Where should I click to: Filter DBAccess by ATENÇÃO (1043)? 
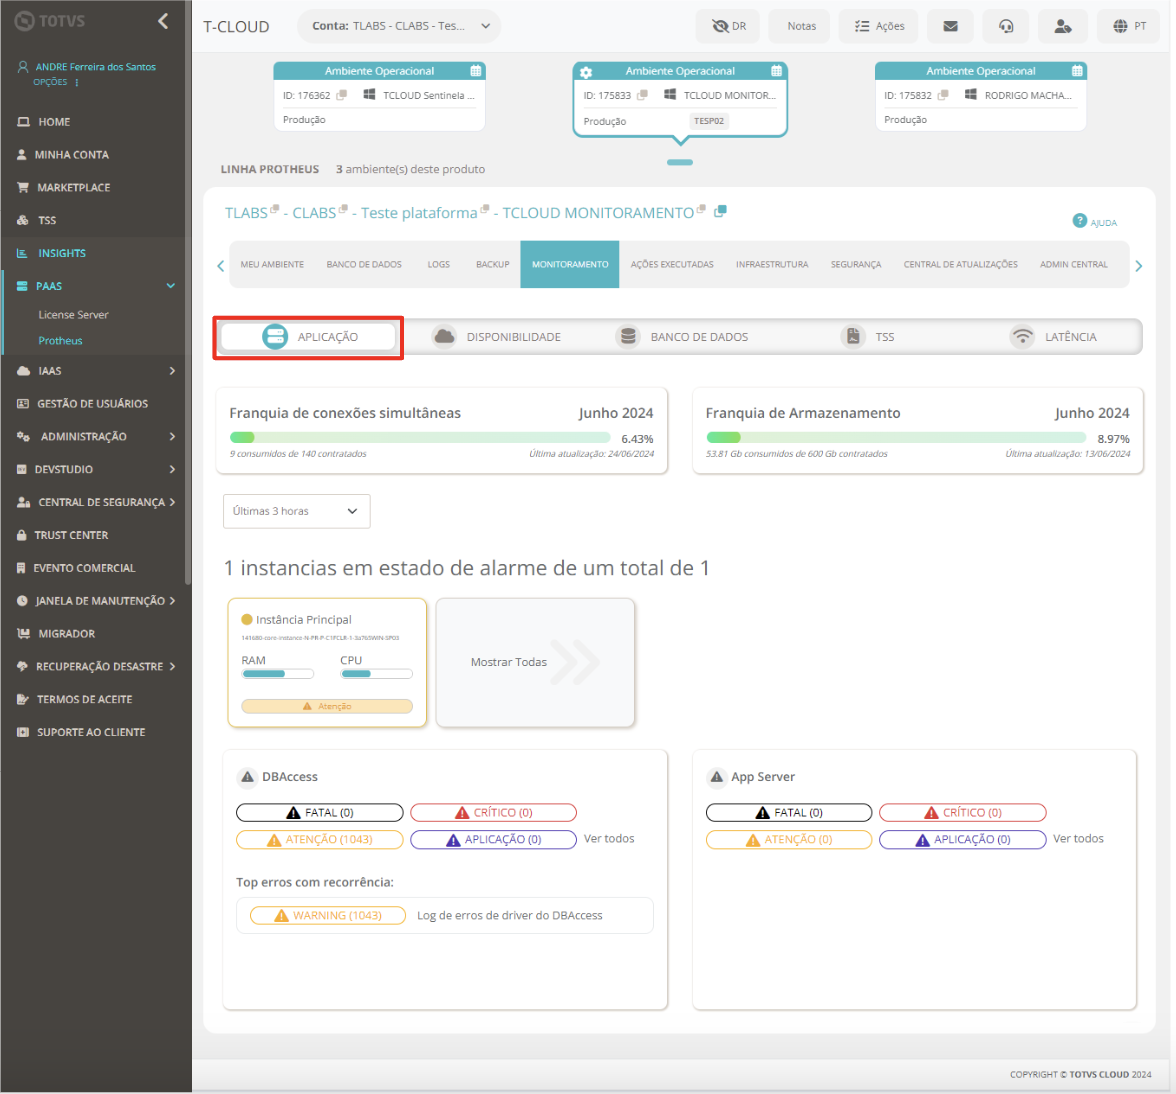[x=321, y=841]
